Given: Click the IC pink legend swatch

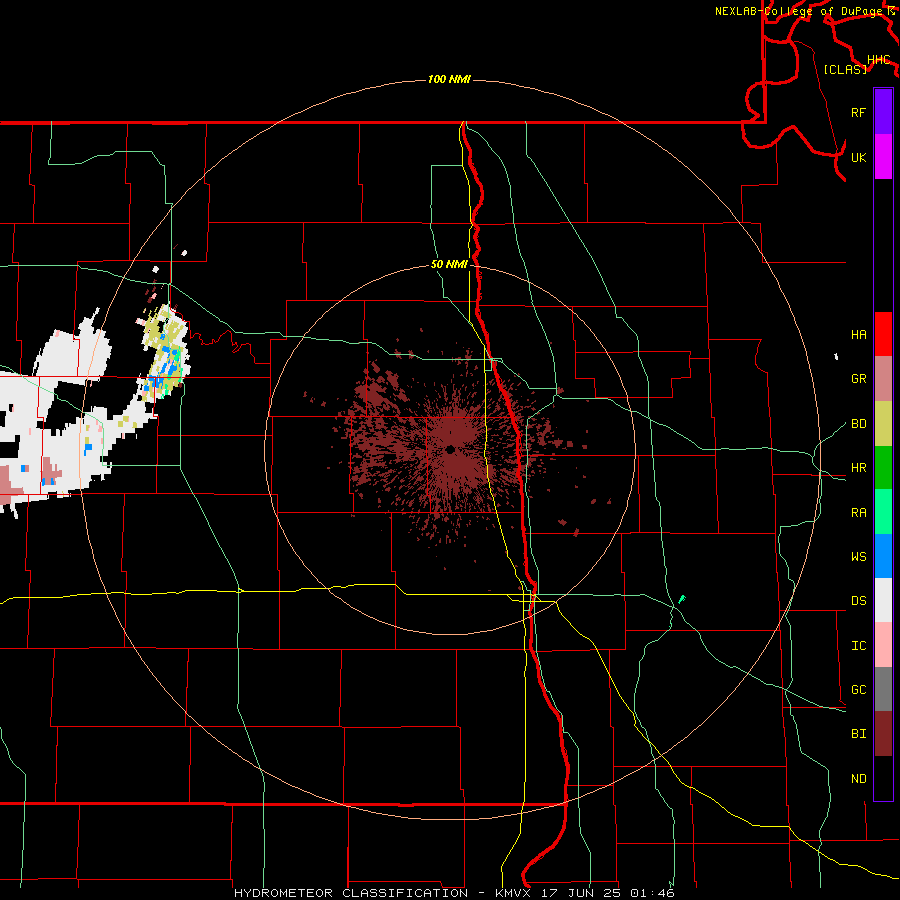Looking at the screenshot, I should click(883, 645).
